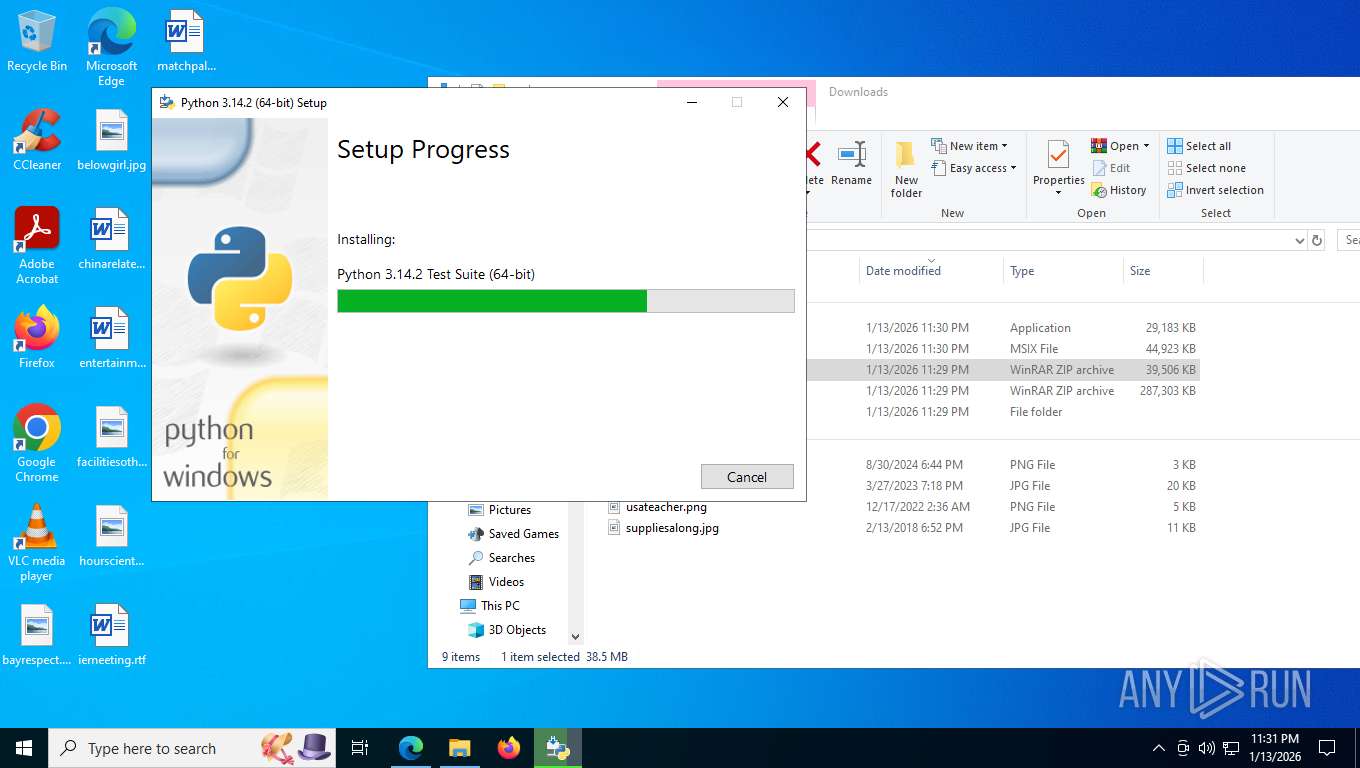
Task: Click navigation pane scroll down arrow
Action: click(575, 636)
